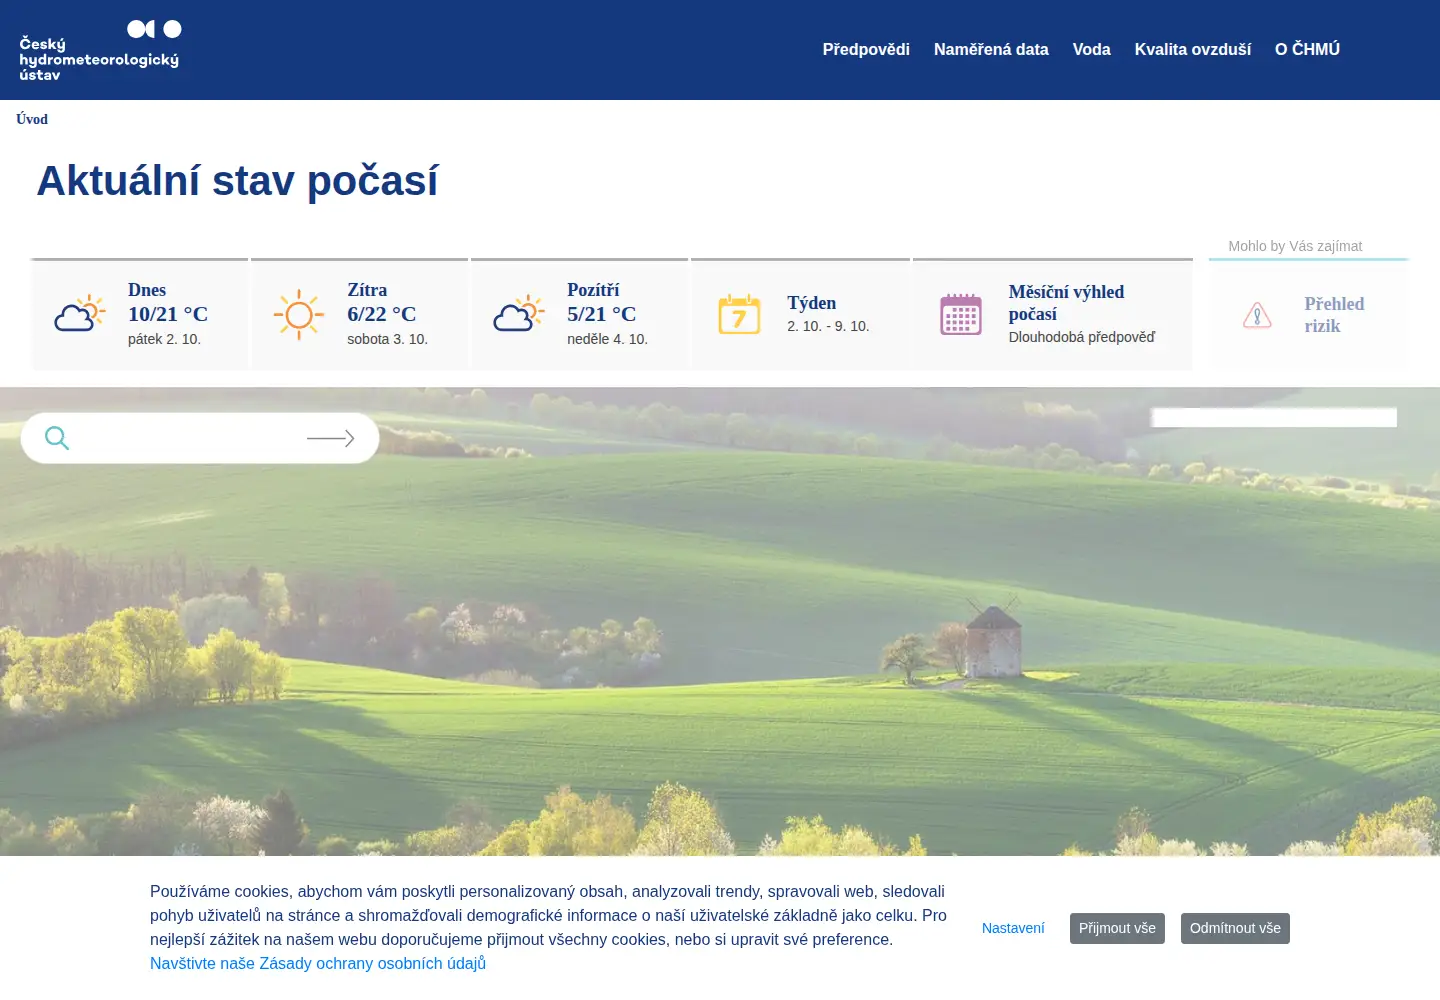Open Měsíční výhled počasí link

click(1066, 303)
